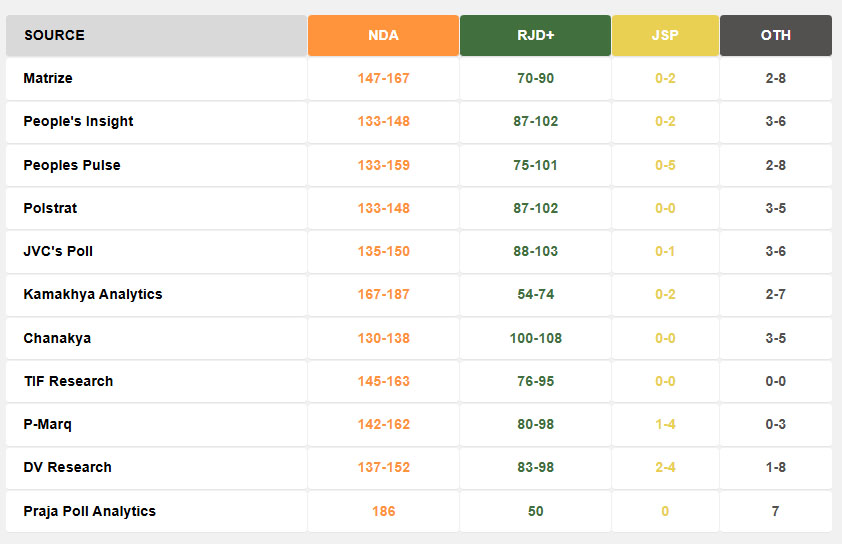Click the Peoples Pulse source name
The image size is (842, 544).
click(x=72, y=165)
